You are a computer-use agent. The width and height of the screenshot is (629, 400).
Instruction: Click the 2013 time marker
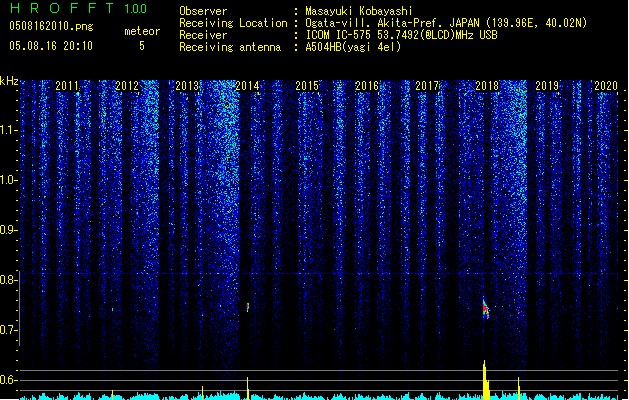click(x=187, y=86)
